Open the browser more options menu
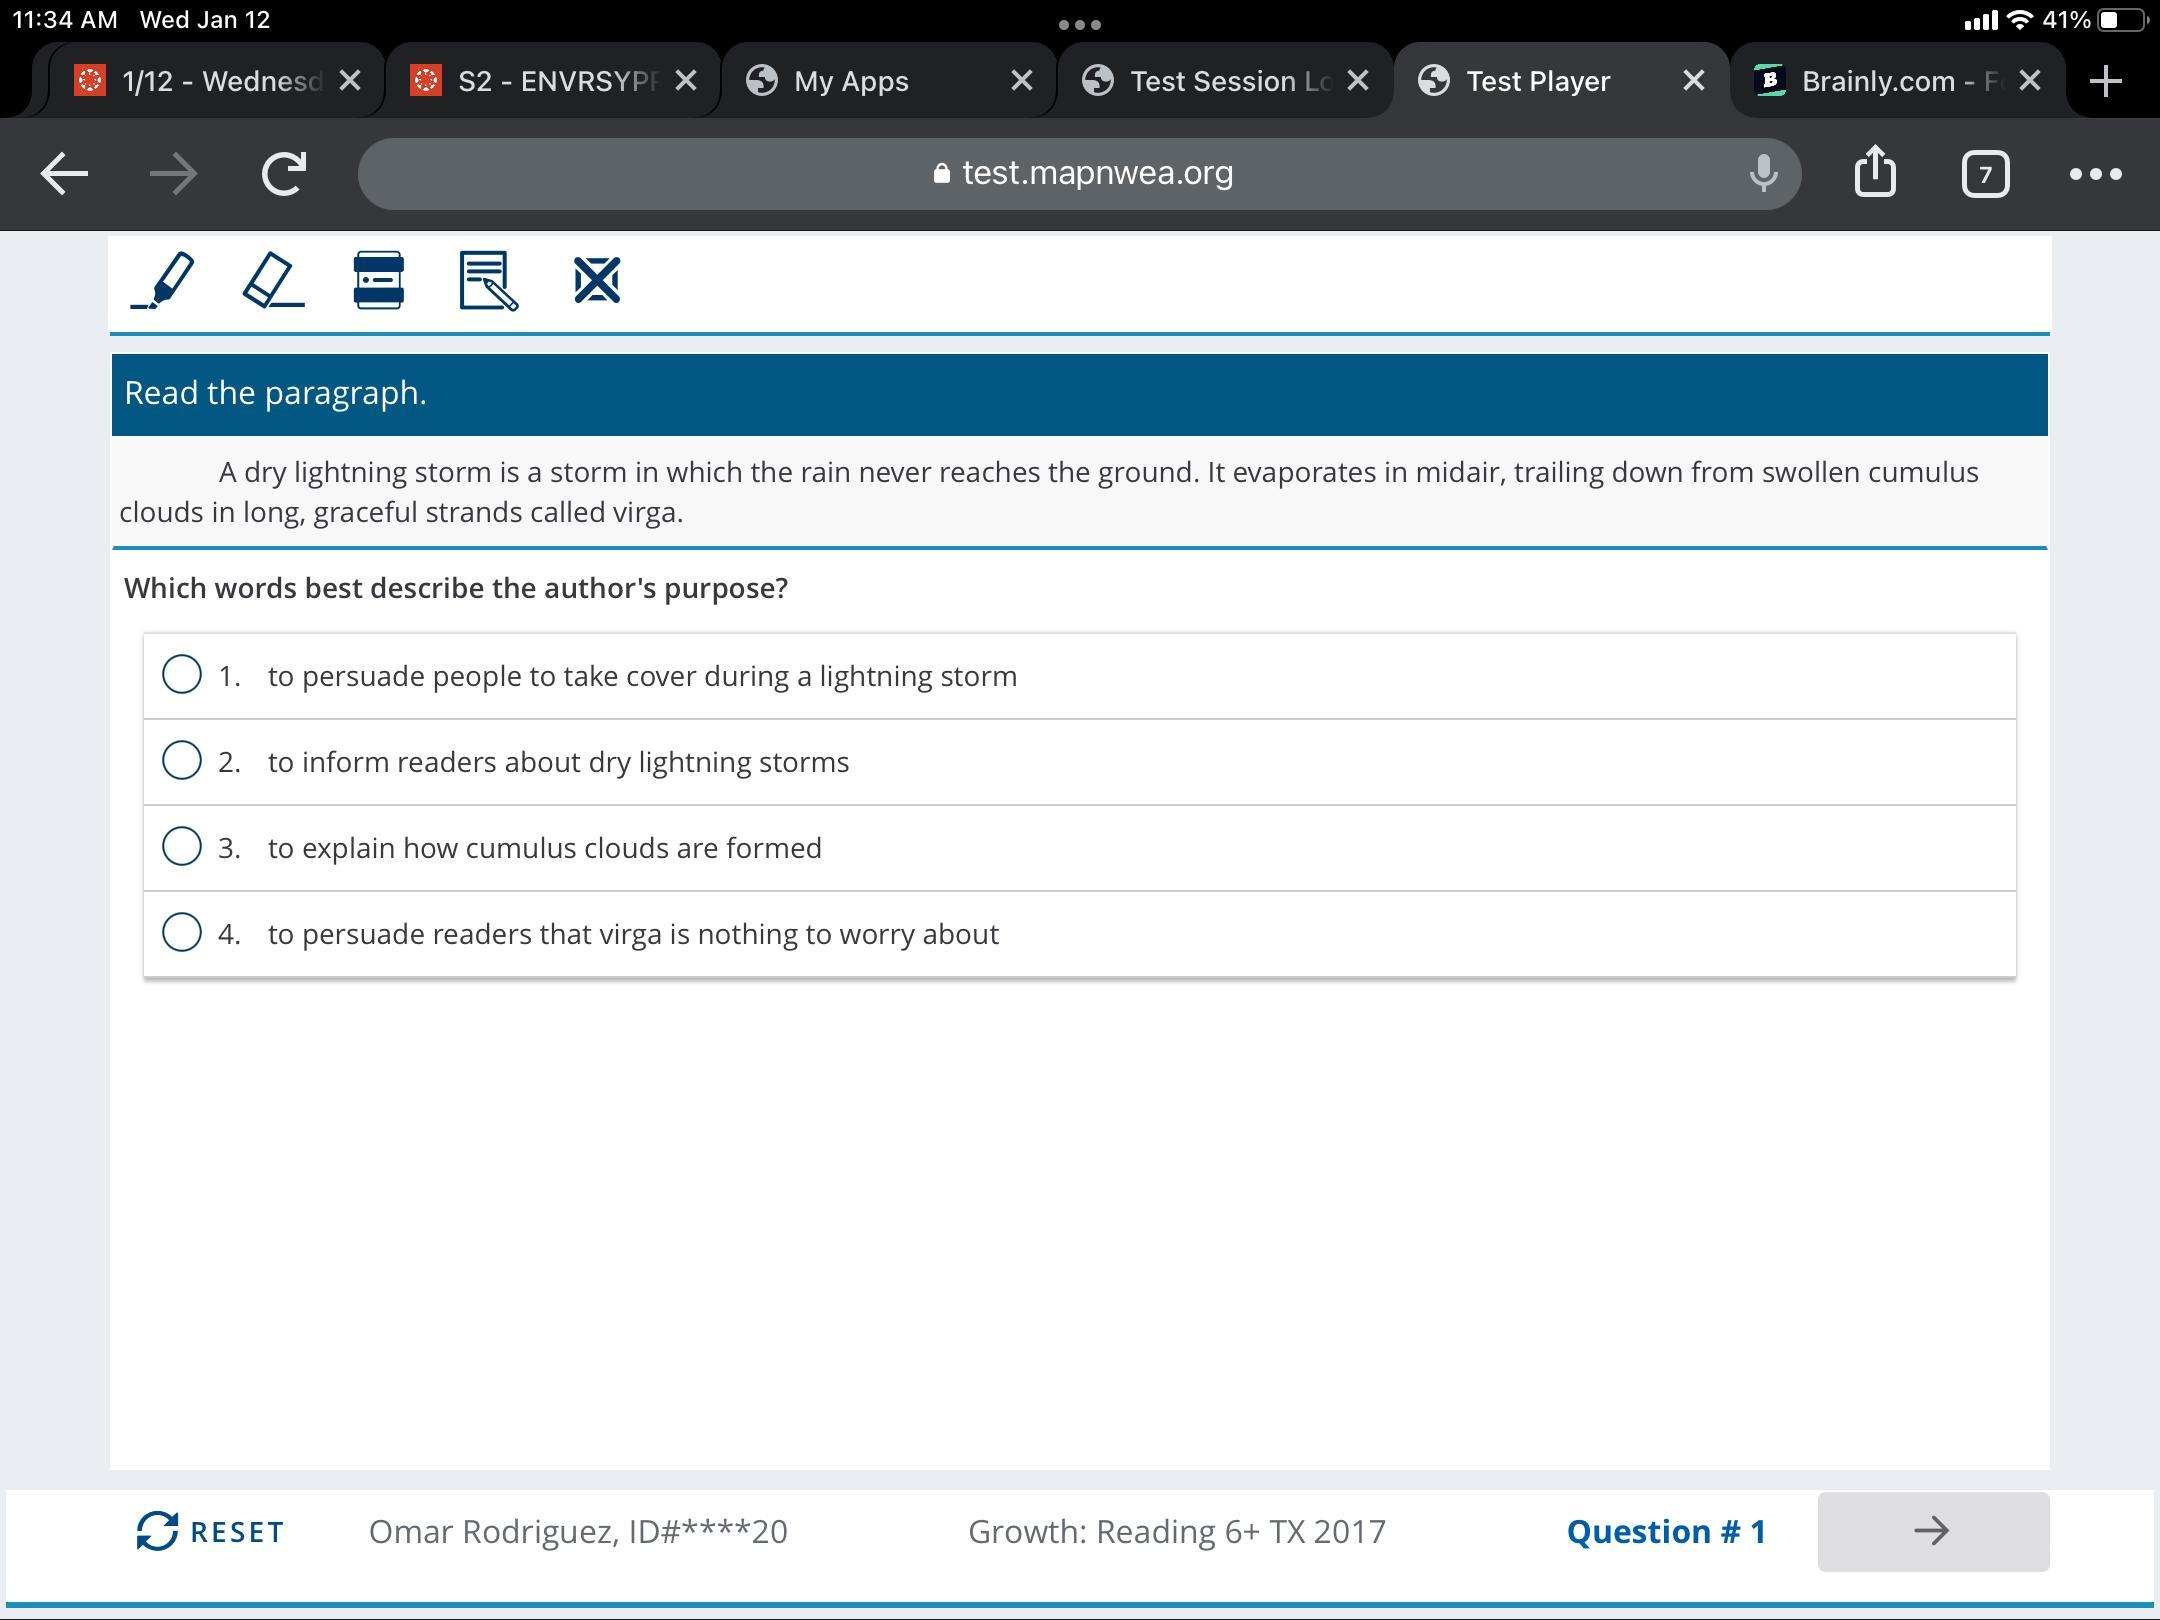Screen dimensions: 2160x1620 (x=2095, y=173)
